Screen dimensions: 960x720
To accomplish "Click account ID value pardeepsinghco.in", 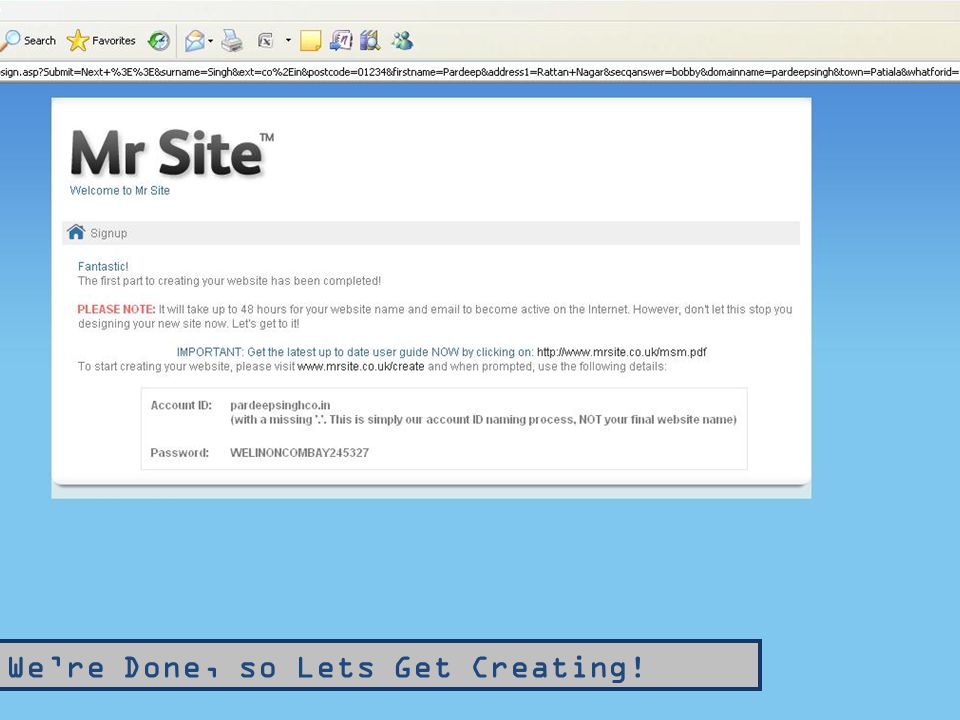I will pyautogui.click(x=280, y=405).
